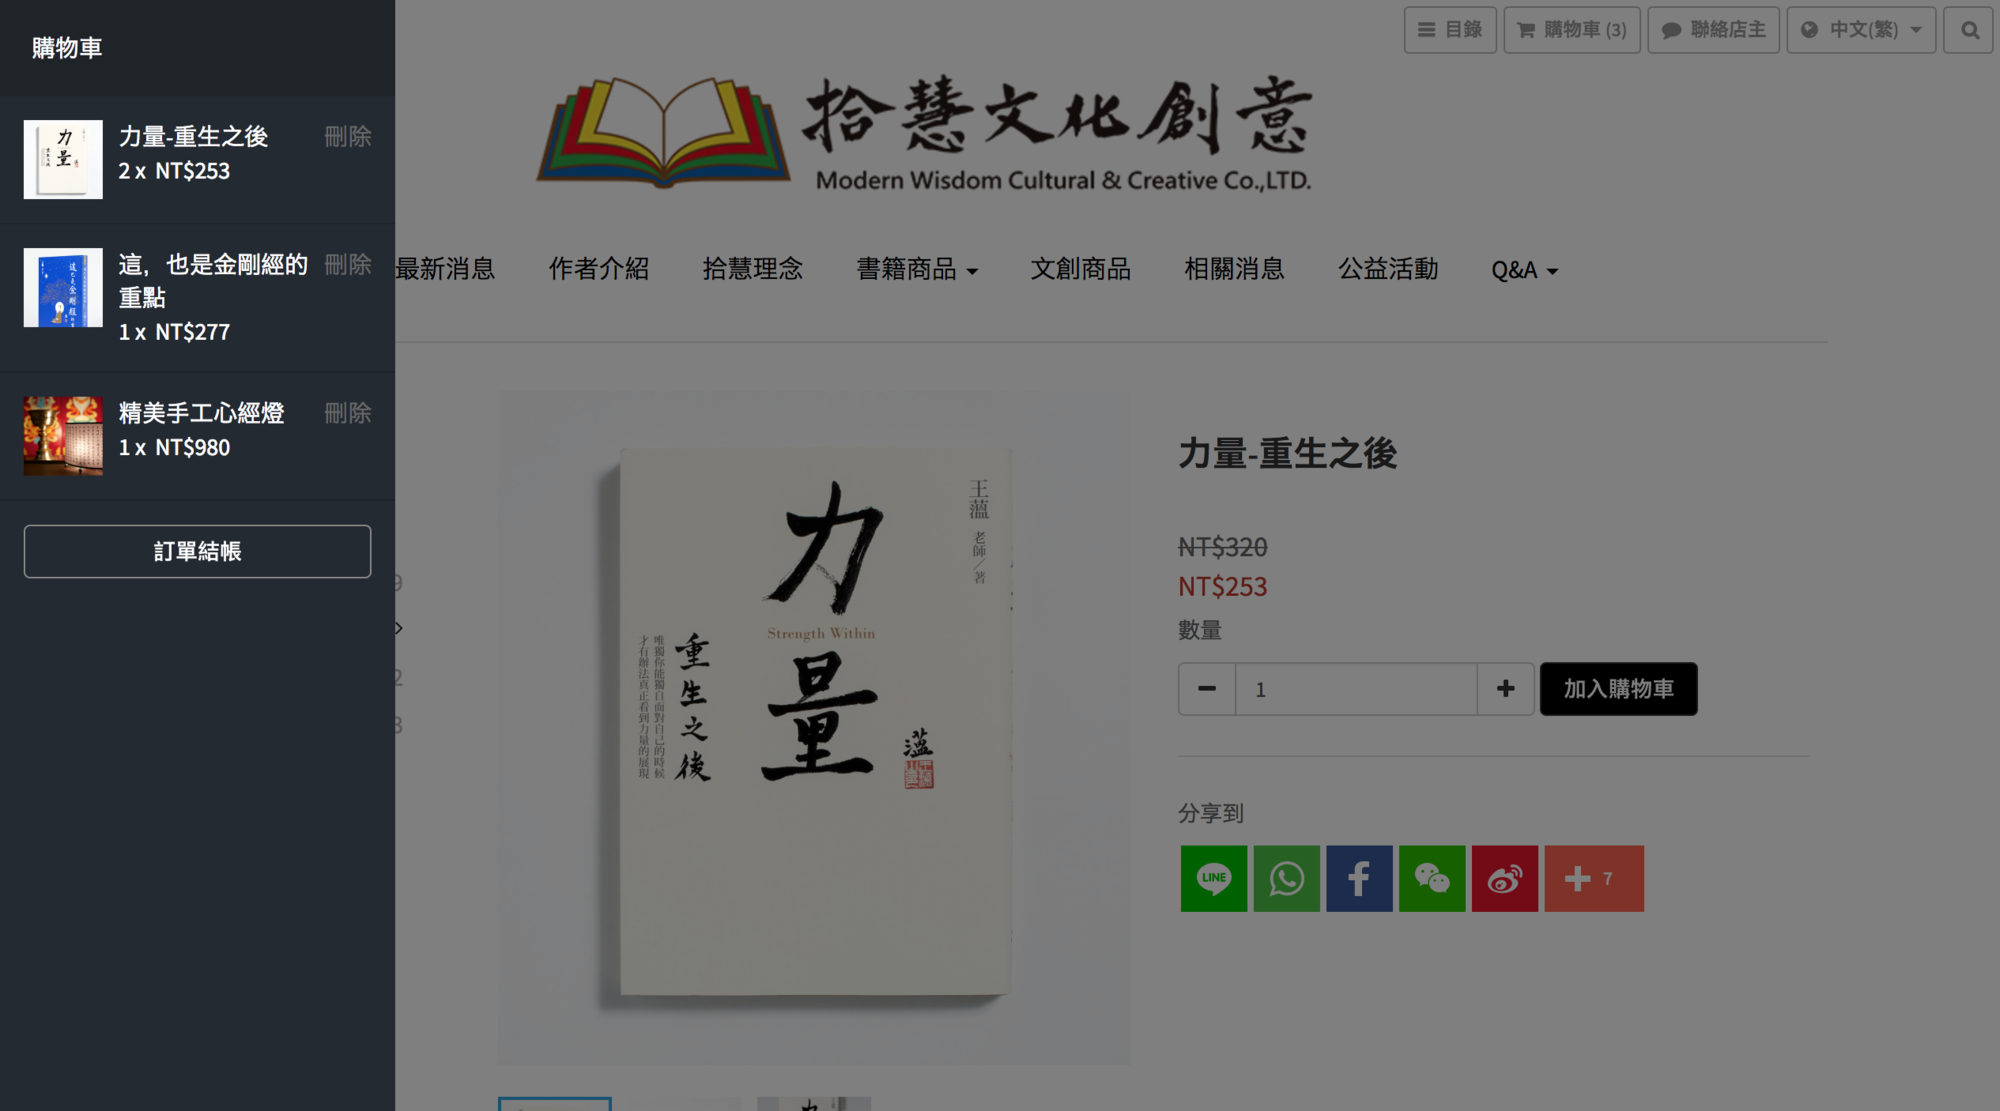Increase quantity with plus button
The image size is (2000, 1111).
click(x=1505, y=689)
